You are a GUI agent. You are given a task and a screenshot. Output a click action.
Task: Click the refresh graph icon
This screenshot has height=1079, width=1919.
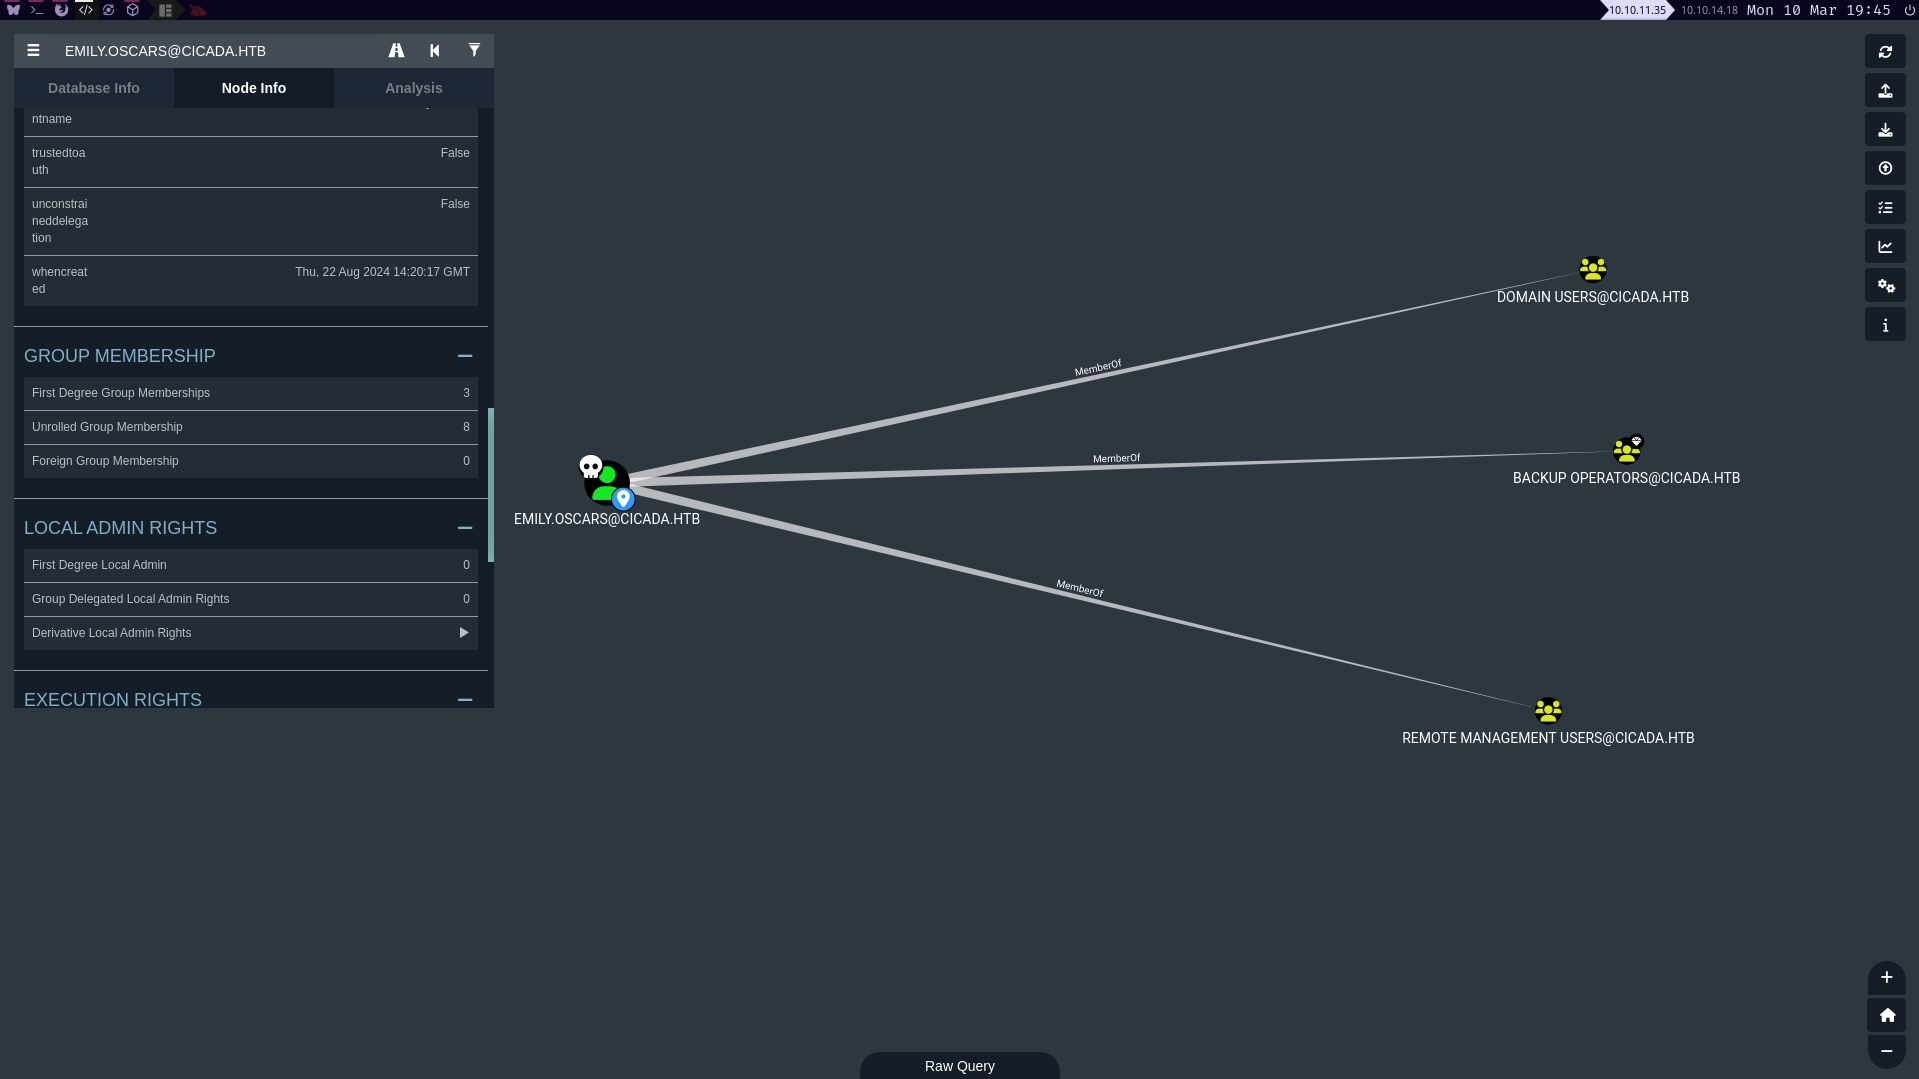point(1885,52)
